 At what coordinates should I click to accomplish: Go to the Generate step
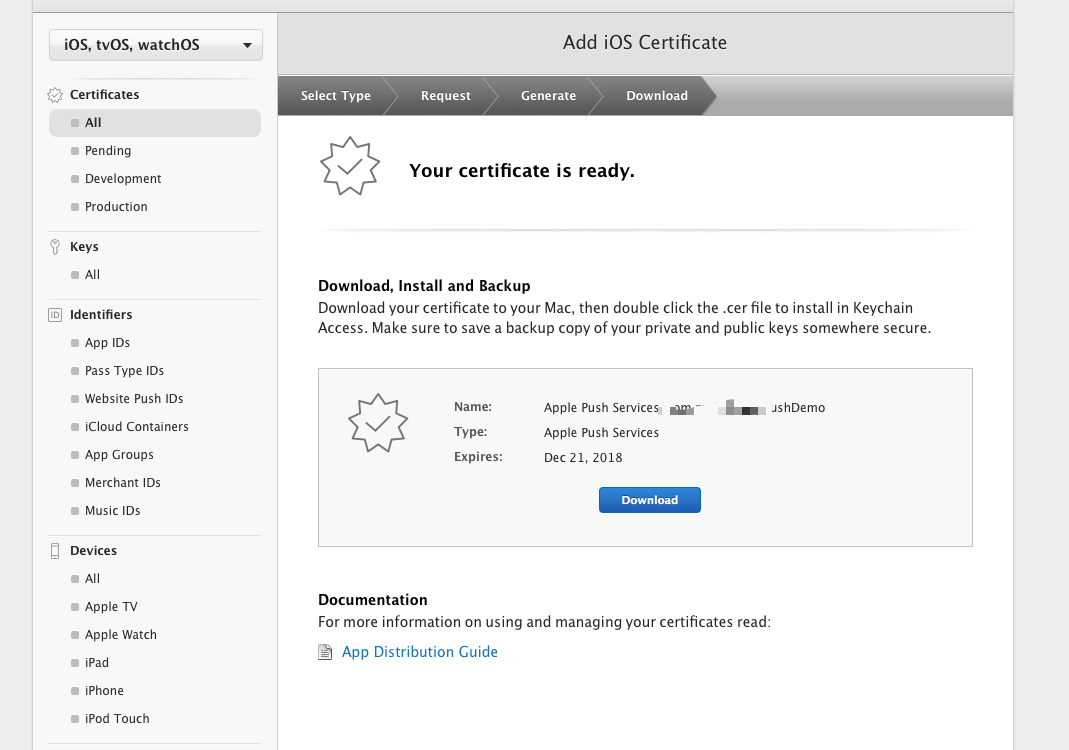pyautogui.click(x=548, y=96)
